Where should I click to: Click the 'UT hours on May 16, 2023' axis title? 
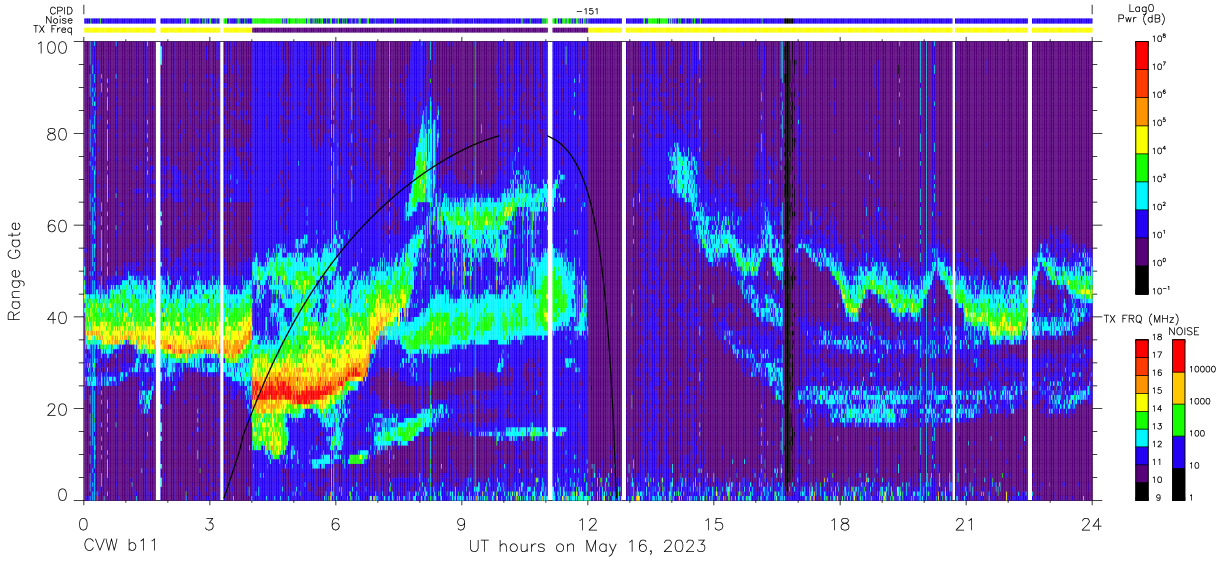pyautogui.click(x=588, y=547)
